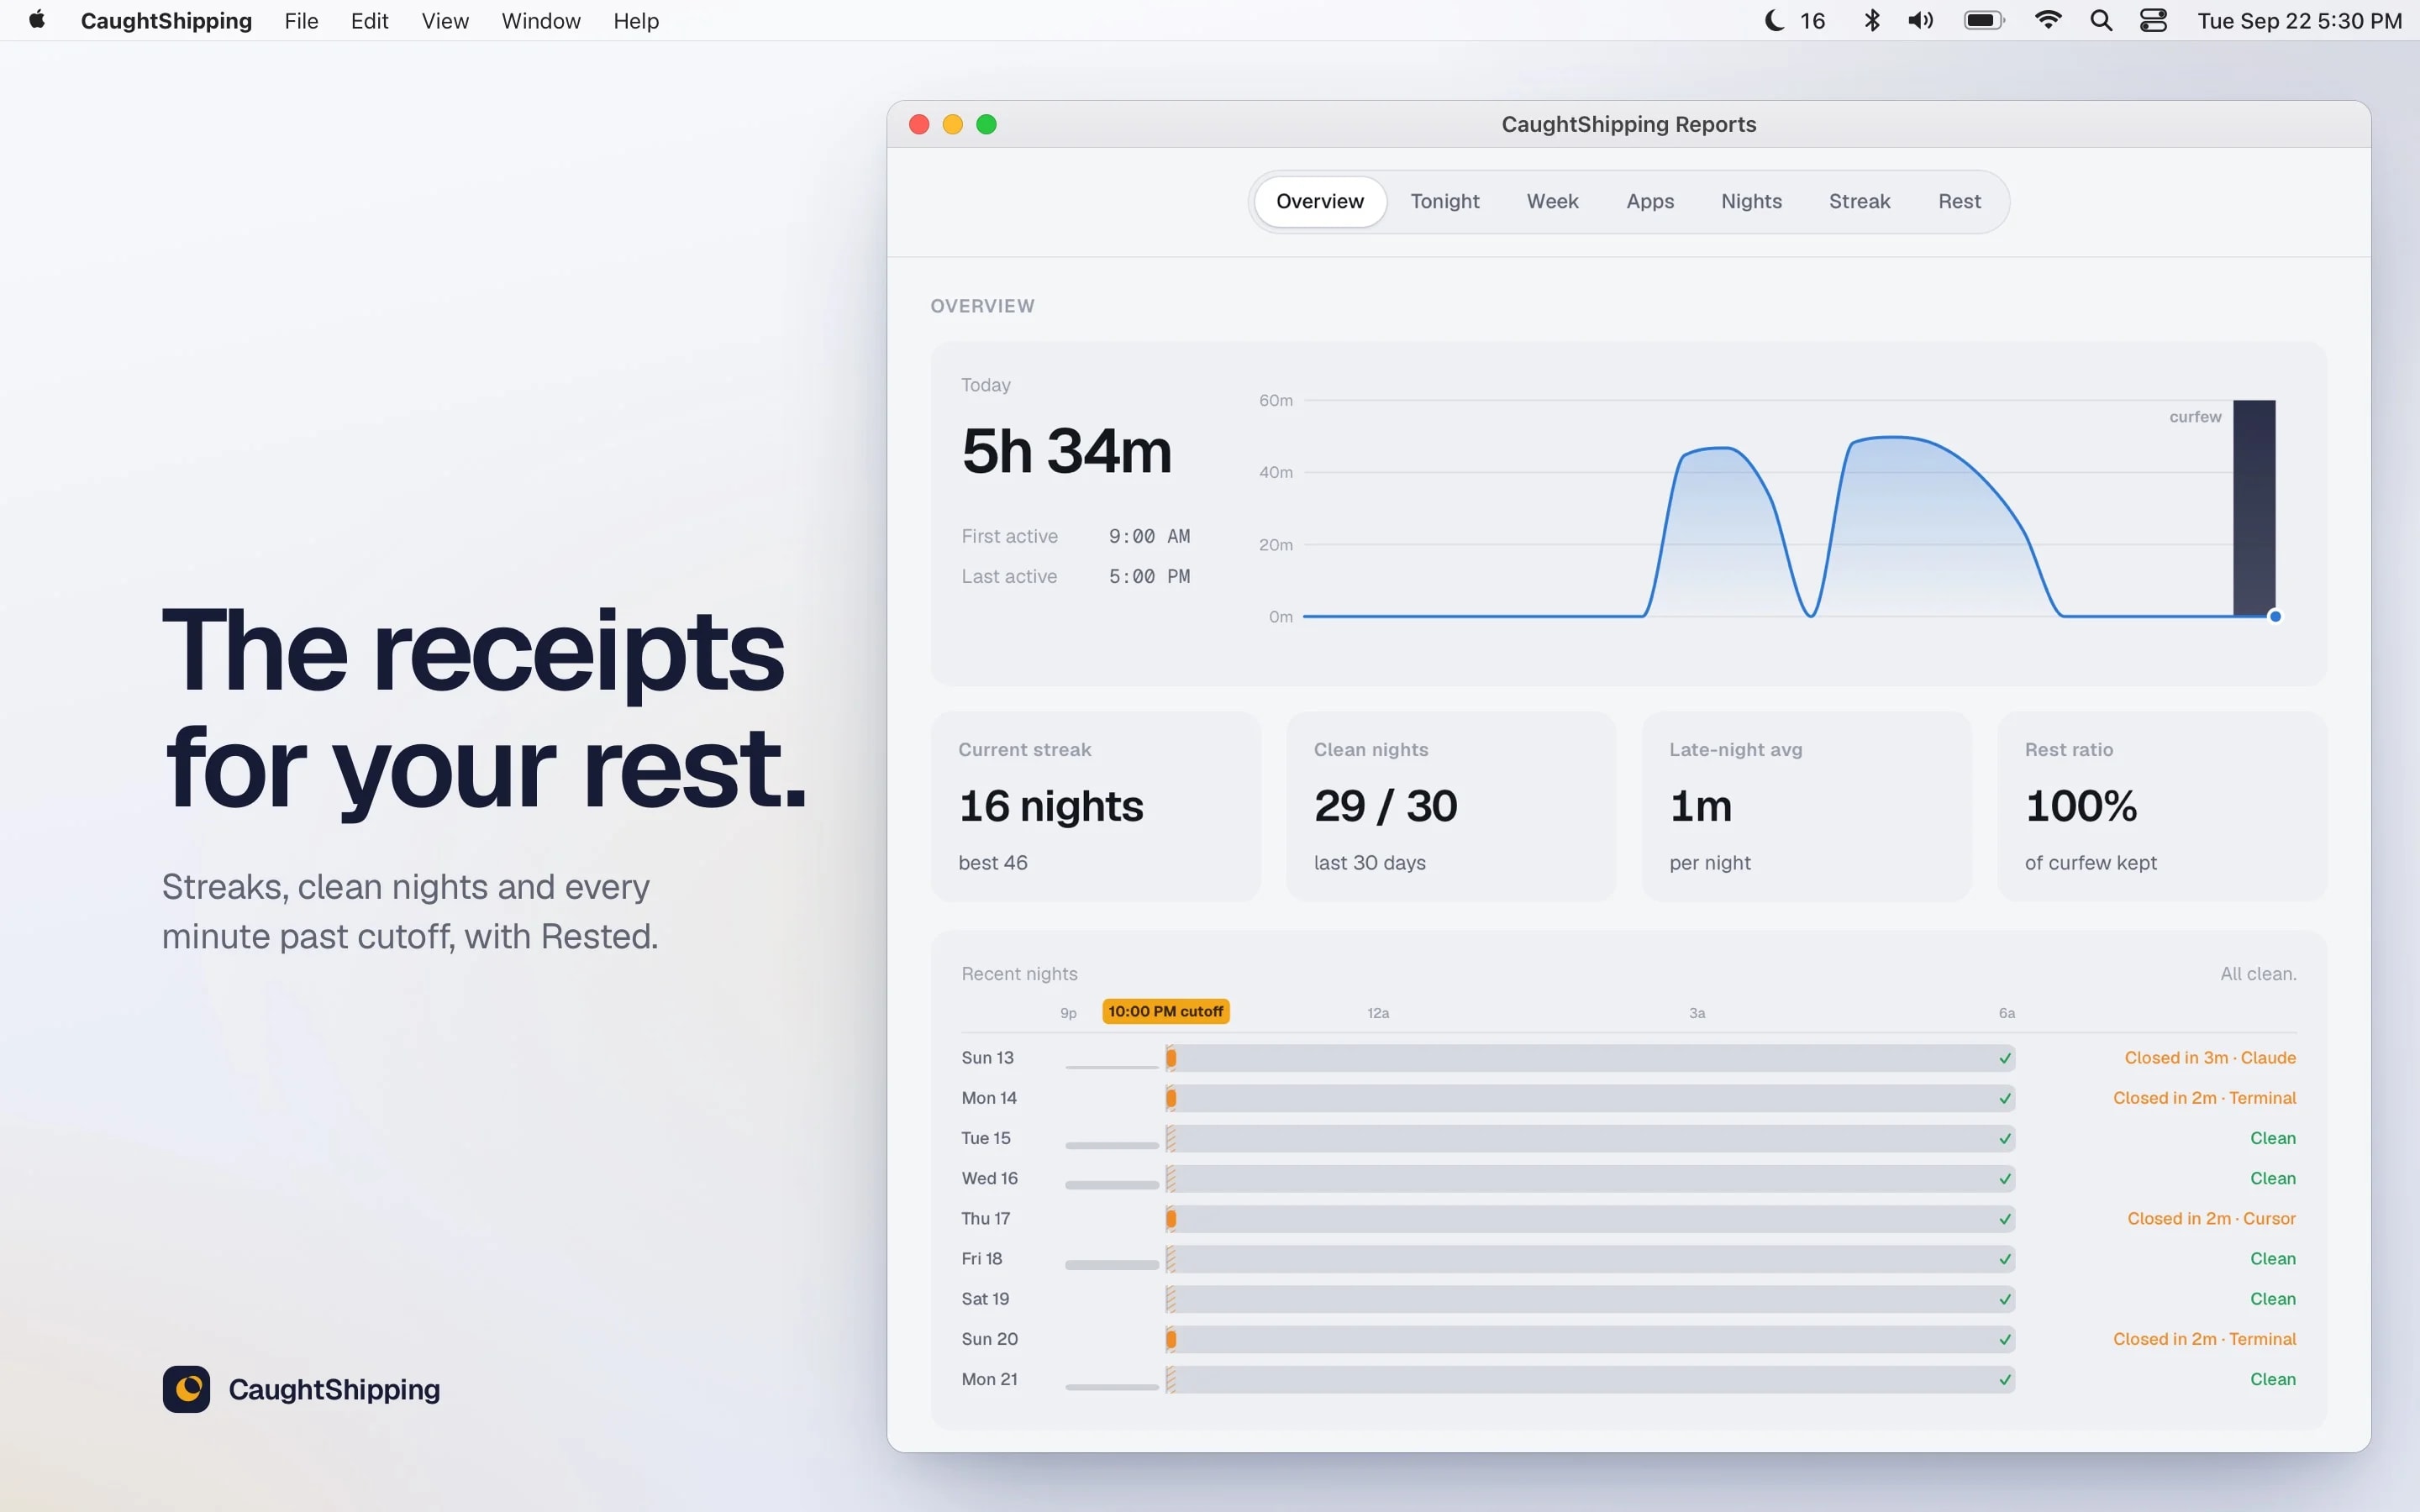Select the Apps tab
The width and height of the screenshot is (2420, 1512).
[x=1649, y=201]
